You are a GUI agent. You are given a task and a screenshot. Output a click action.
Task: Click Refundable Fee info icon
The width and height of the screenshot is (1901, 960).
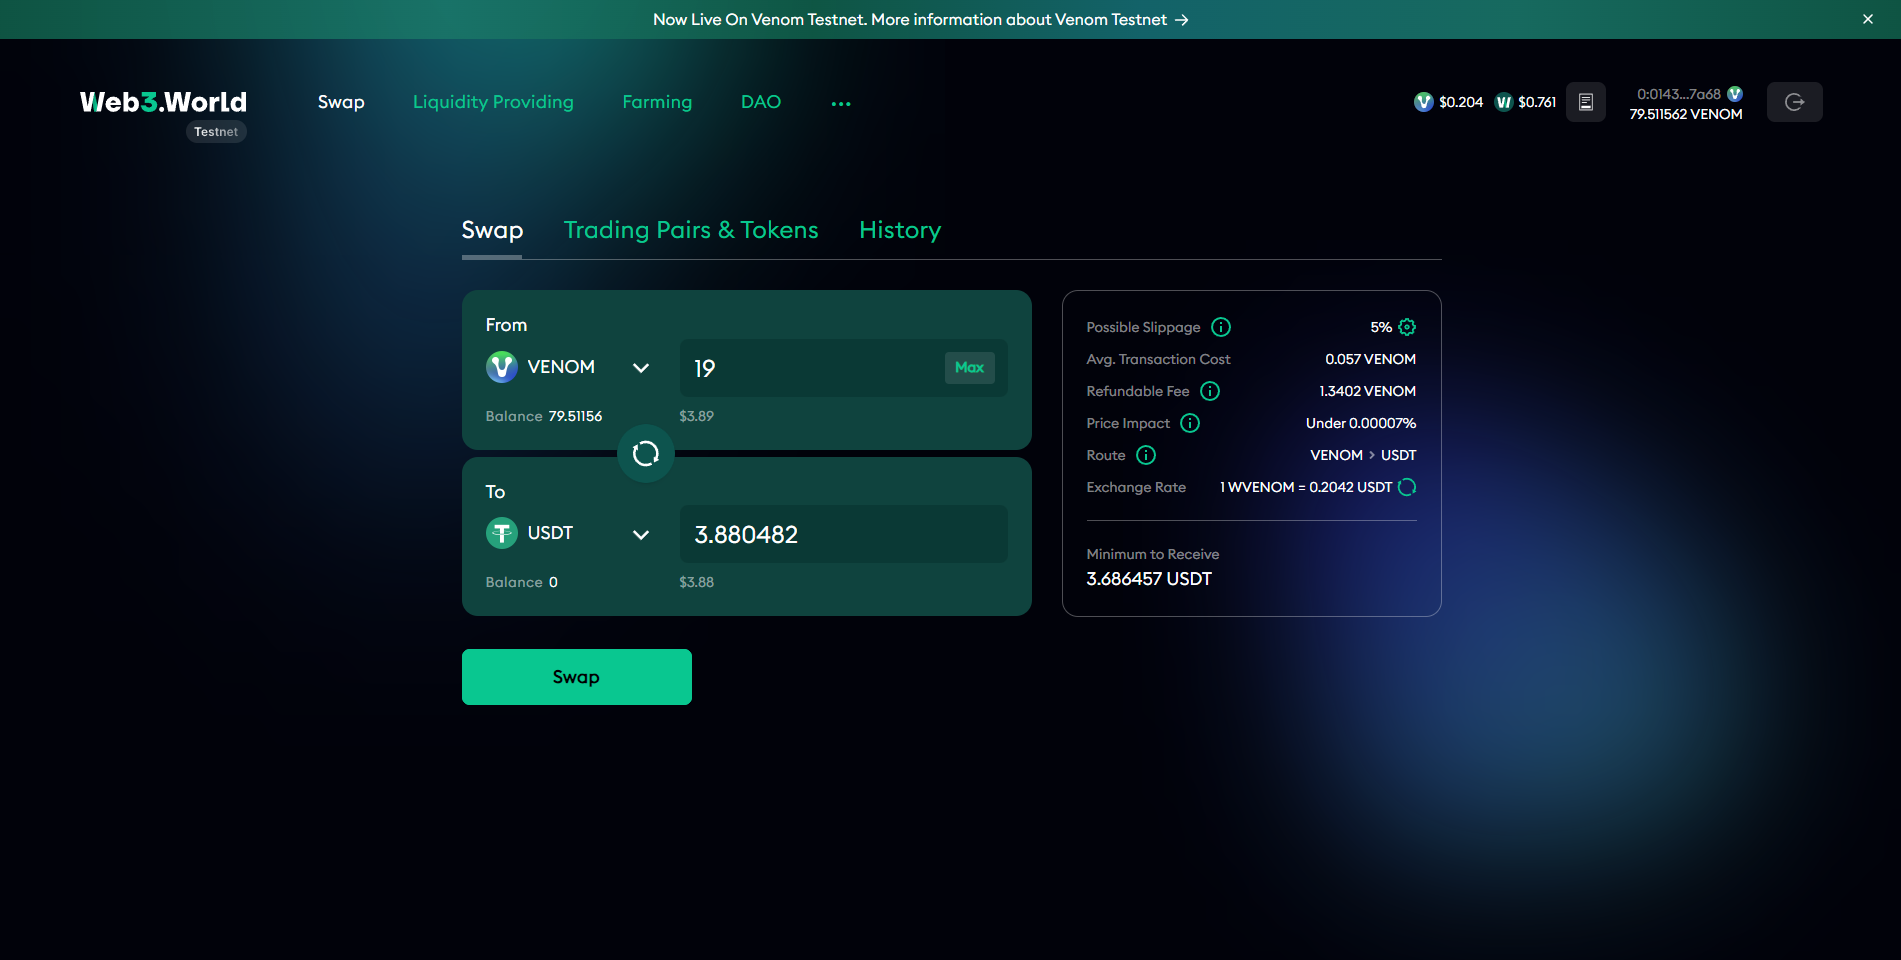[x=1210, y=391]
